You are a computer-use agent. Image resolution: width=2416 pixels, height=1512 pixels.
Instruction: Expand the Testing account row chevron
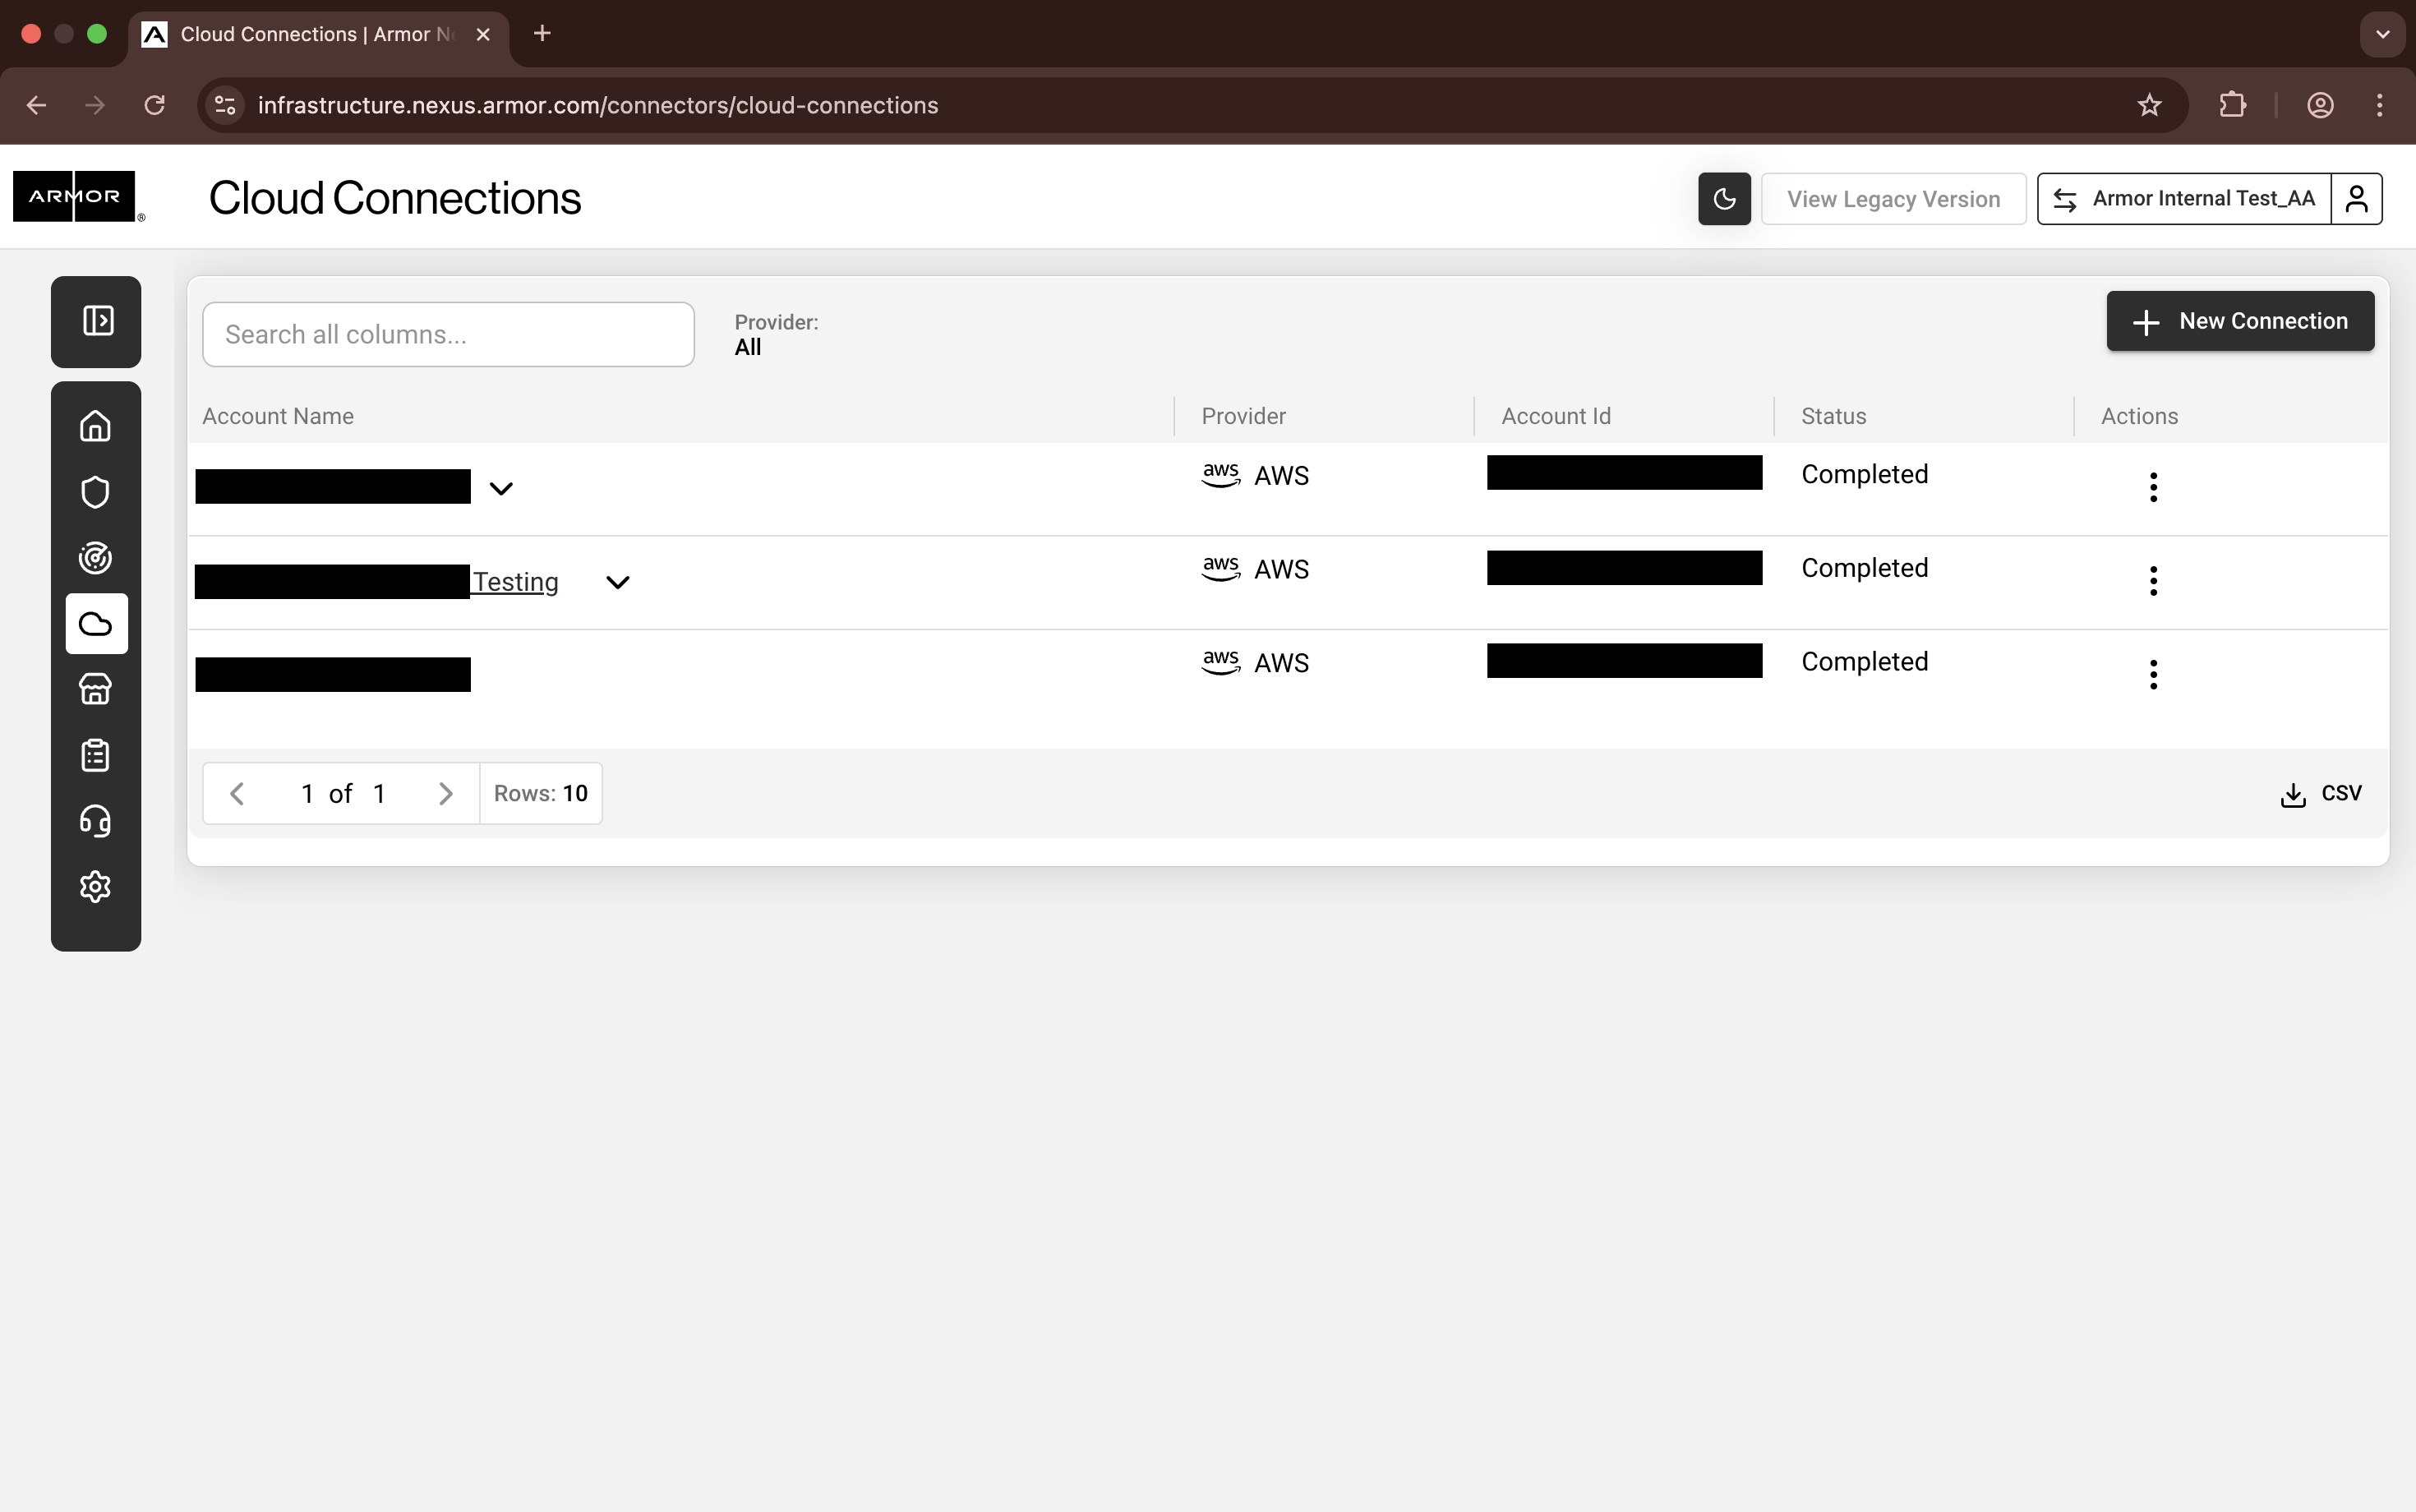618,582
